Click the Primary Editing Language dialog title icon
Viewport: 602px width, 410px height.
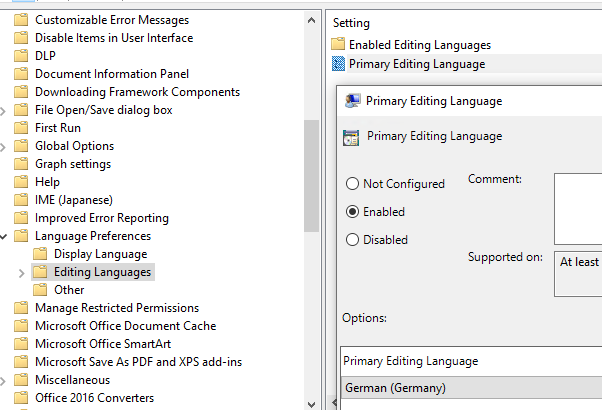click(x=352, y=101)
